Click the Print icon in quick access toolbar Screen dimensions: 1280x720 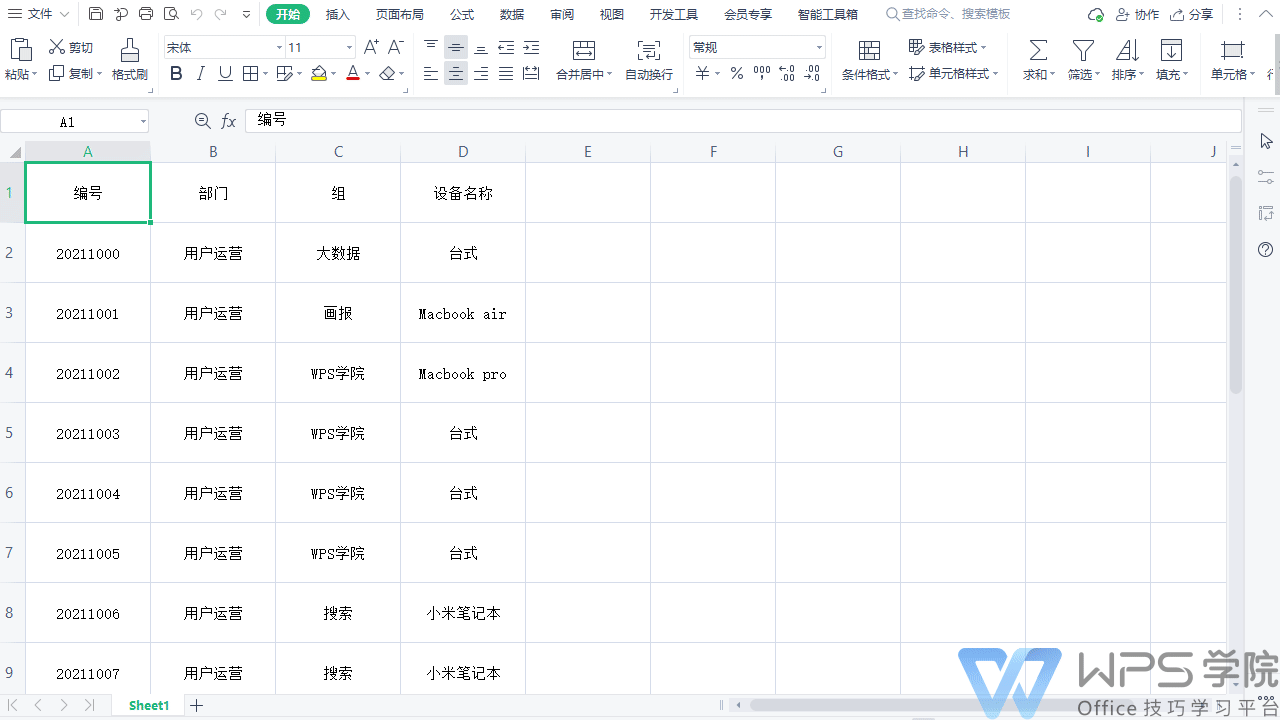(x=146, y=14)
